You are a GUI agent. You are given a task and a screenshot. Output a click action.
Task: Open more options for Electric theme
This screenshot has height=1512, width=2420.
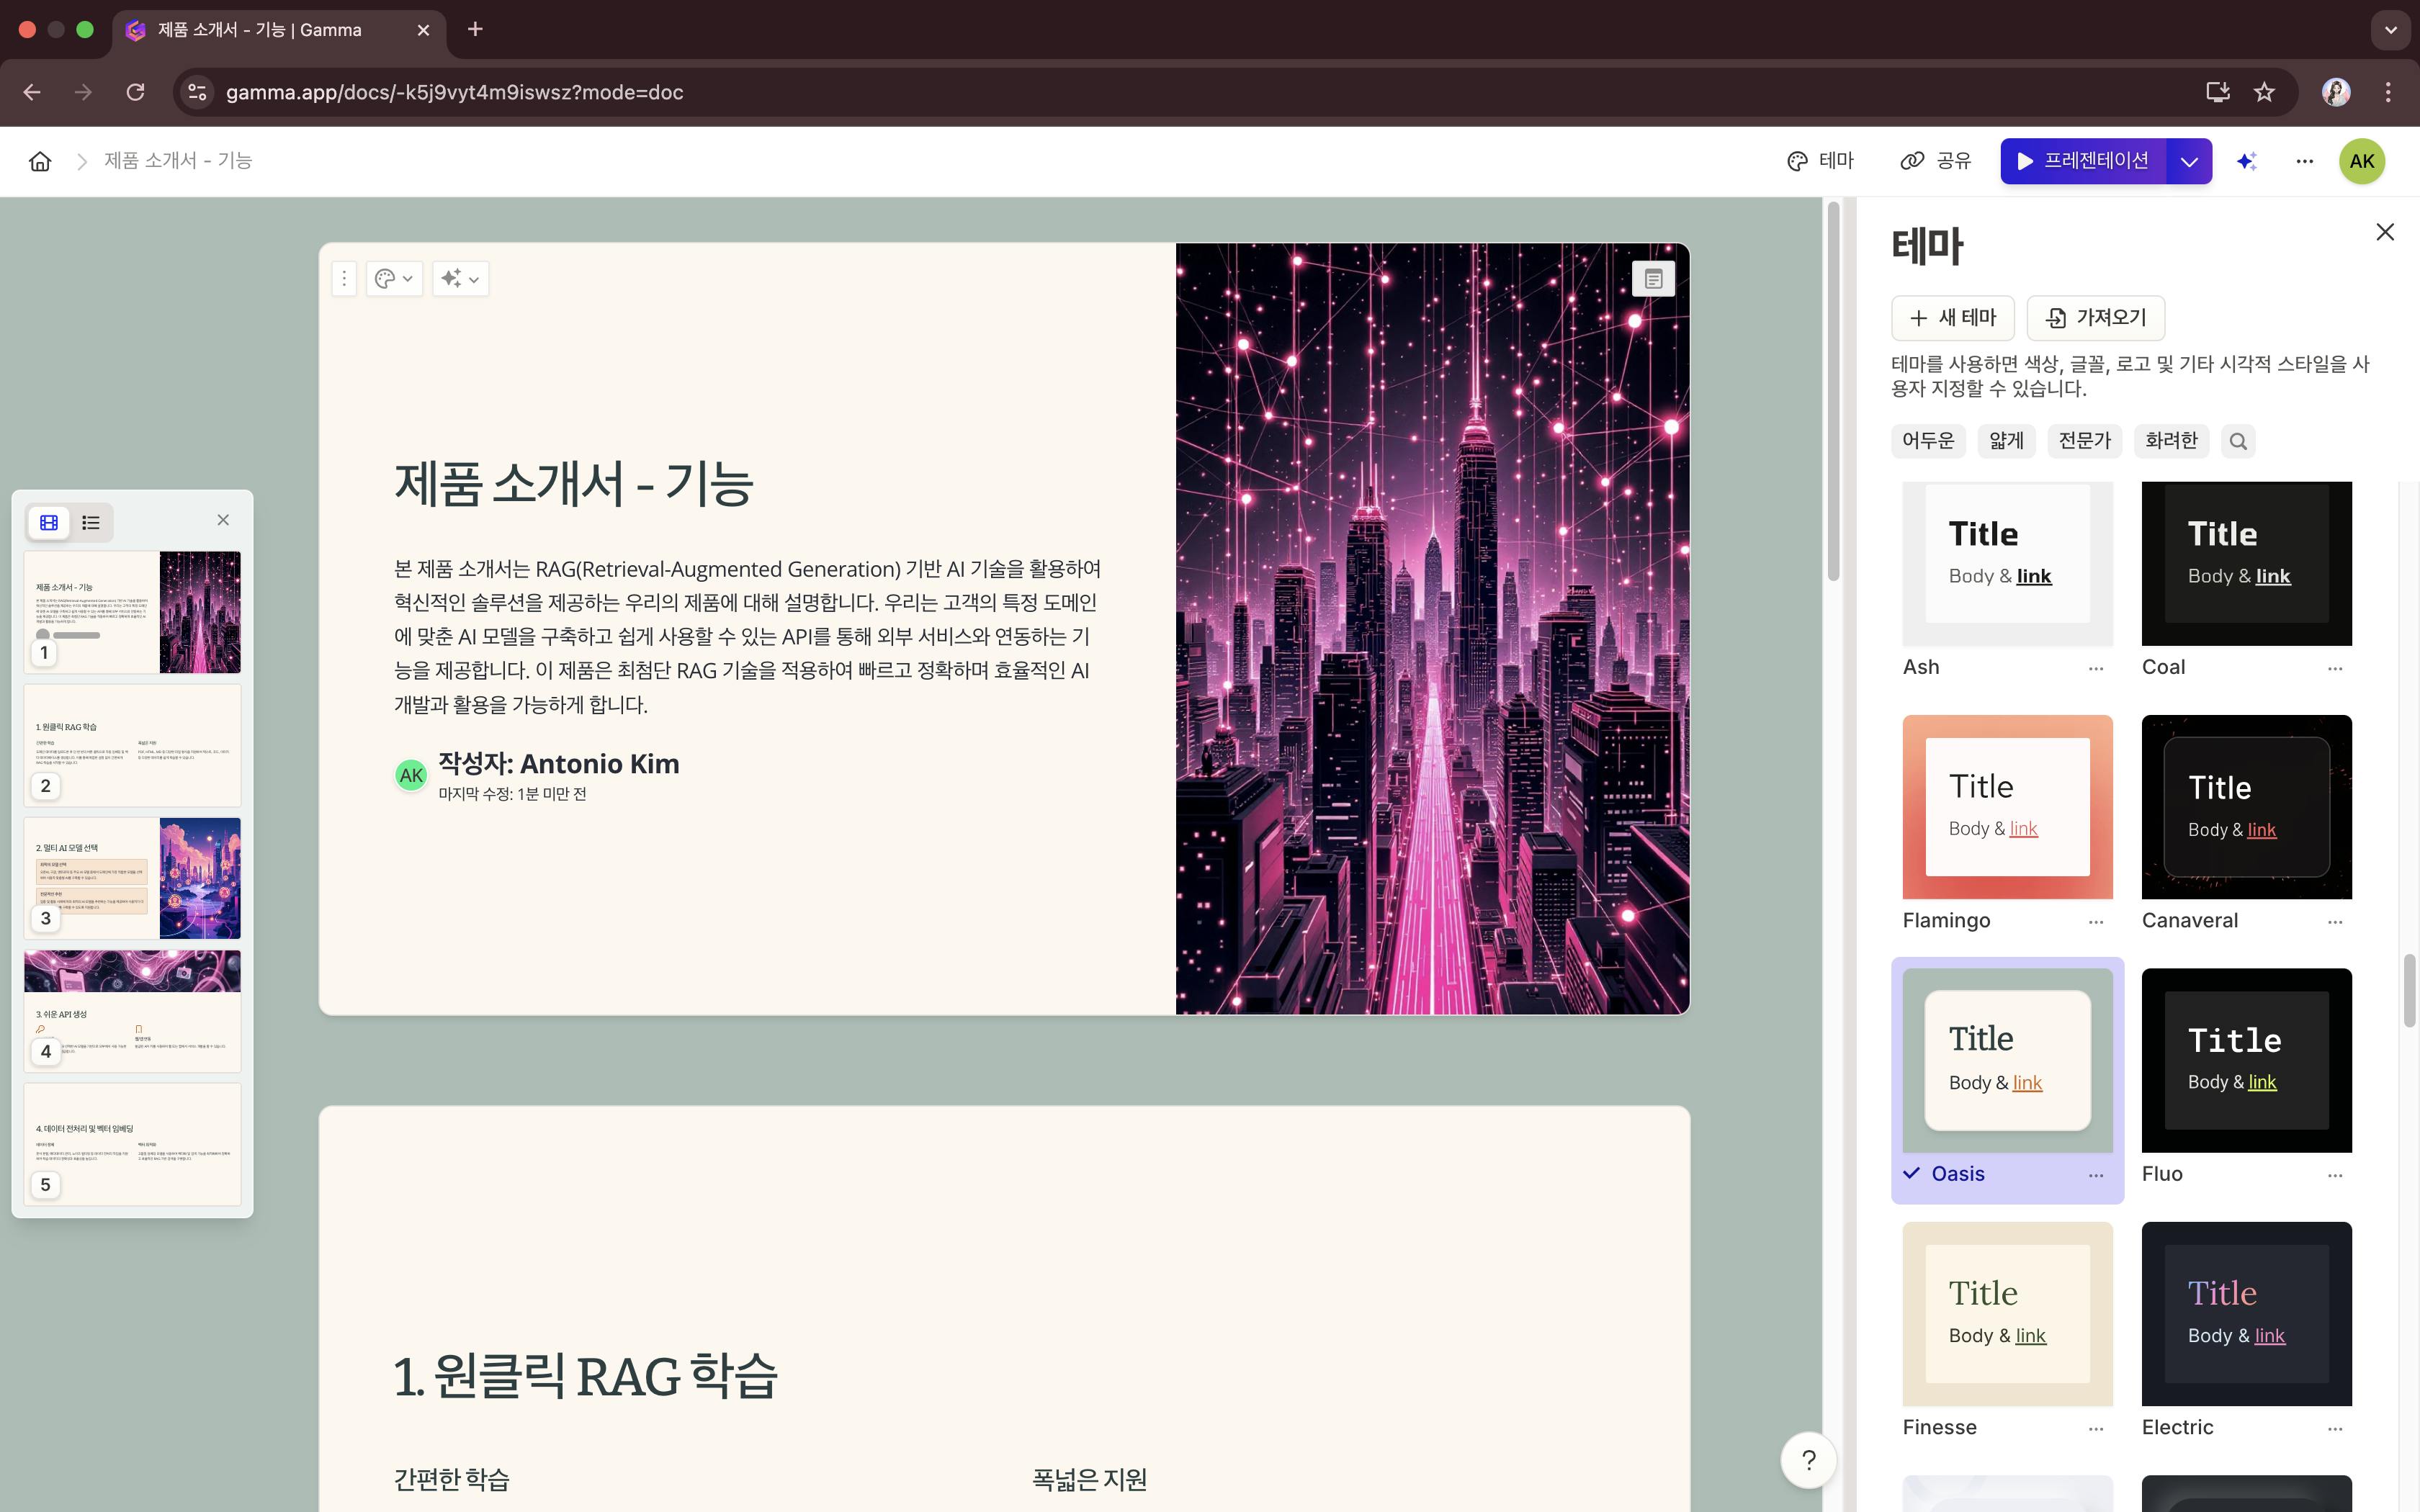click(2335, 1428)
